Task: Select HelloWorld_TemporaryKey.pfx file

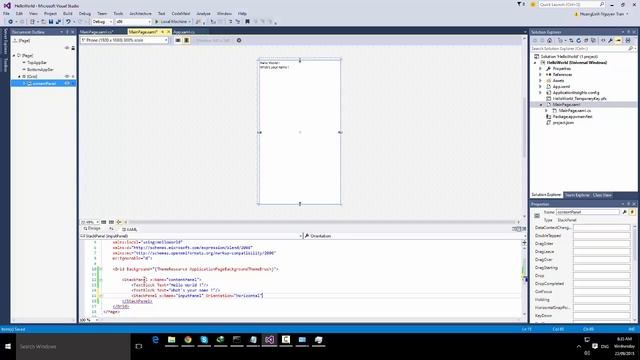Action: [580, 98]
